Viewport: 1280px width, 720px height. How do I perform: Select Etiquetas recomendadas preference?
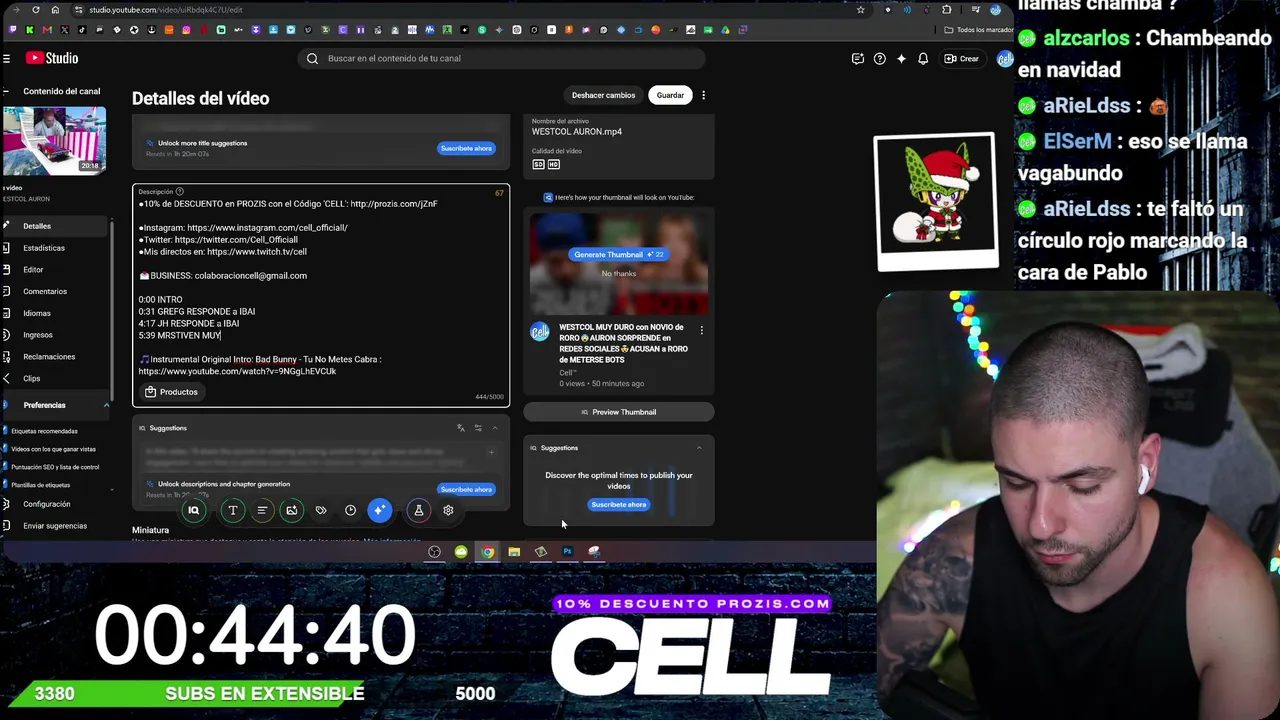[44, 431]
